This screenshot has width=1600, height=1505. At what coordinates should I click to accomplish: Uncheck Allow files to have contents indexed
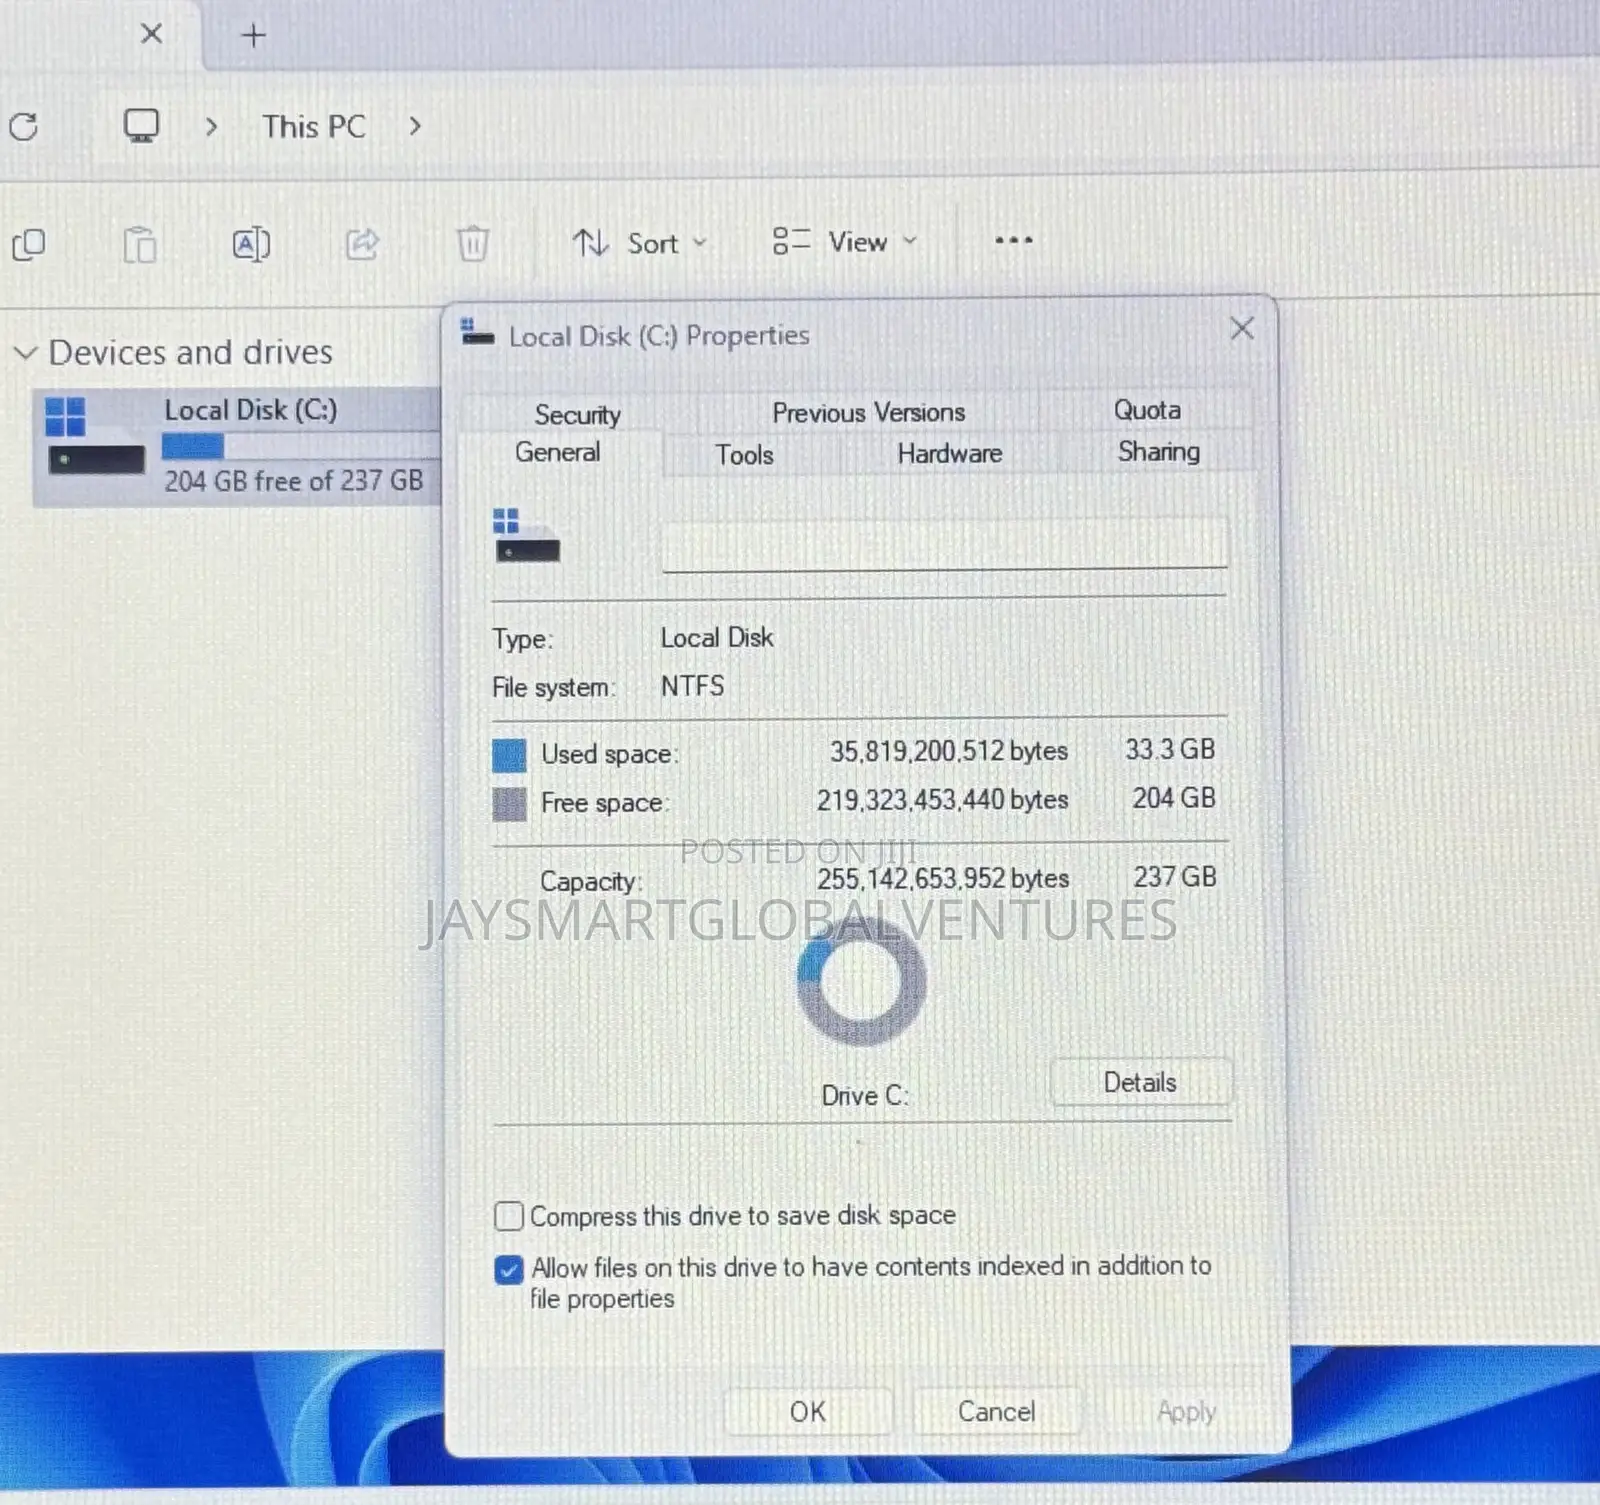coord(509,1270)
